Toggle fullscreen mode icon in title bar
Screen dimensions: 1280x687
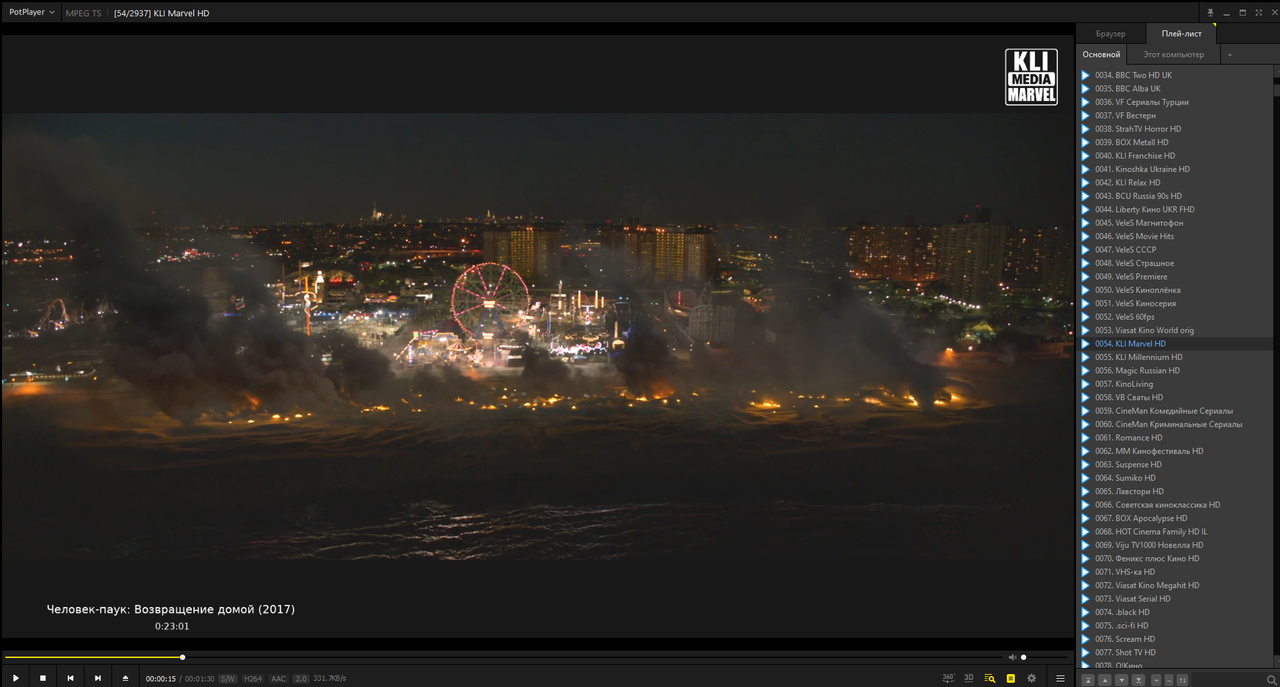pos(1257,13)
